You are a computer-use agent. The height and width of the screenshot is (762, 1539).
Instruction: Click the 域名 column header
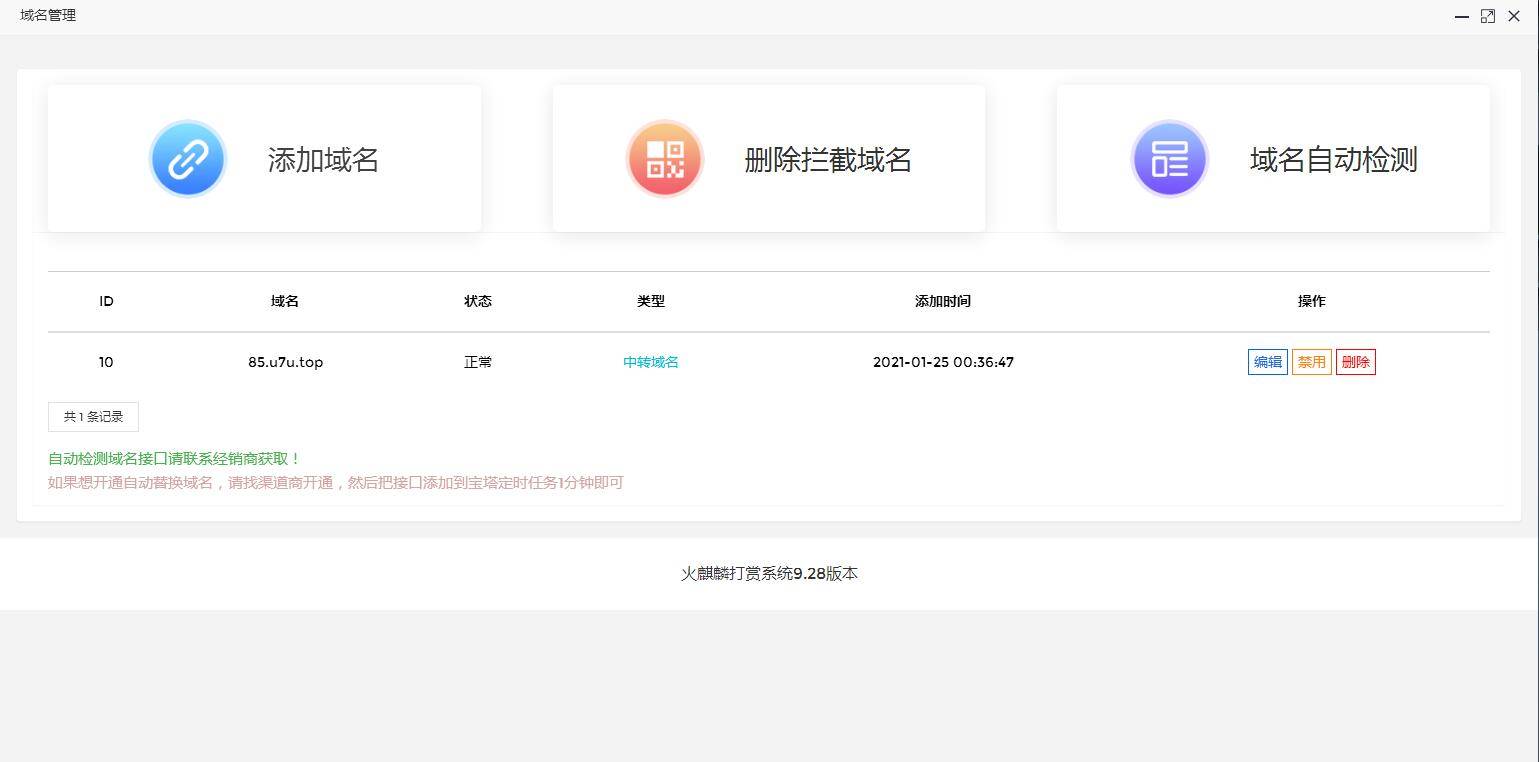(285, 301)
